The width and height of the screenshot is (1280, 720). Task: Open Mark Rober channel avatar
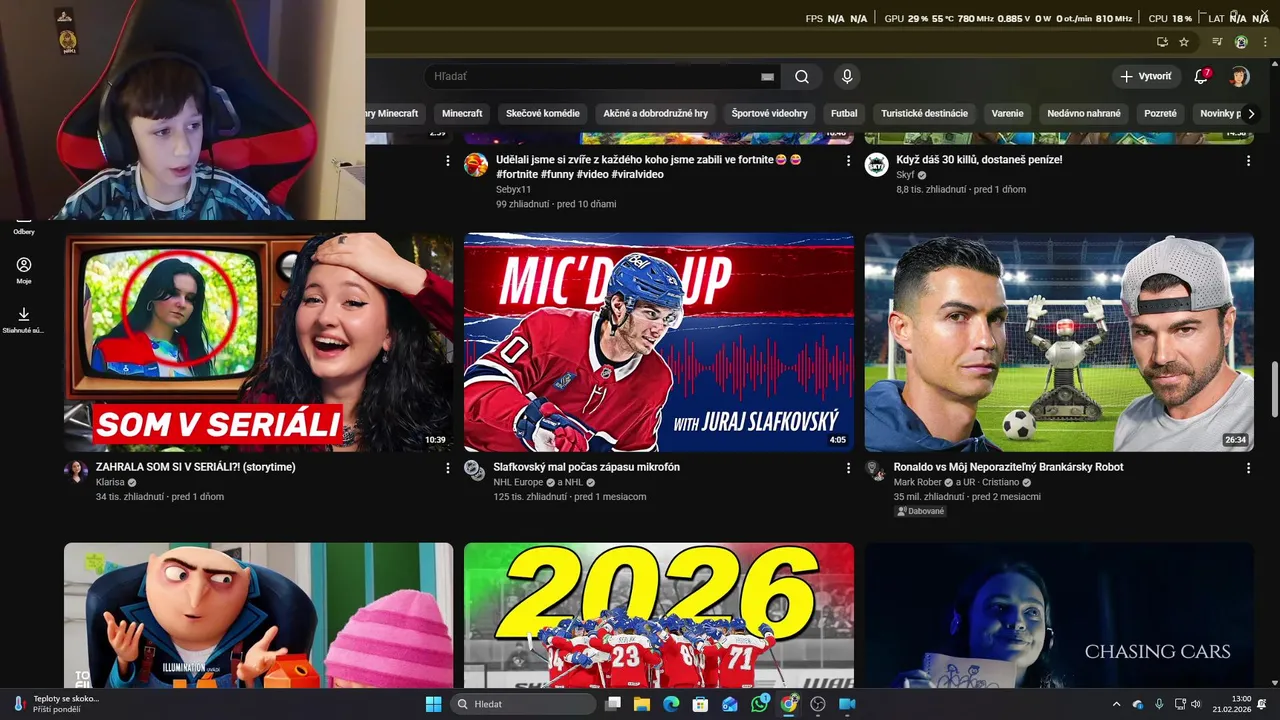click(876, 471)
